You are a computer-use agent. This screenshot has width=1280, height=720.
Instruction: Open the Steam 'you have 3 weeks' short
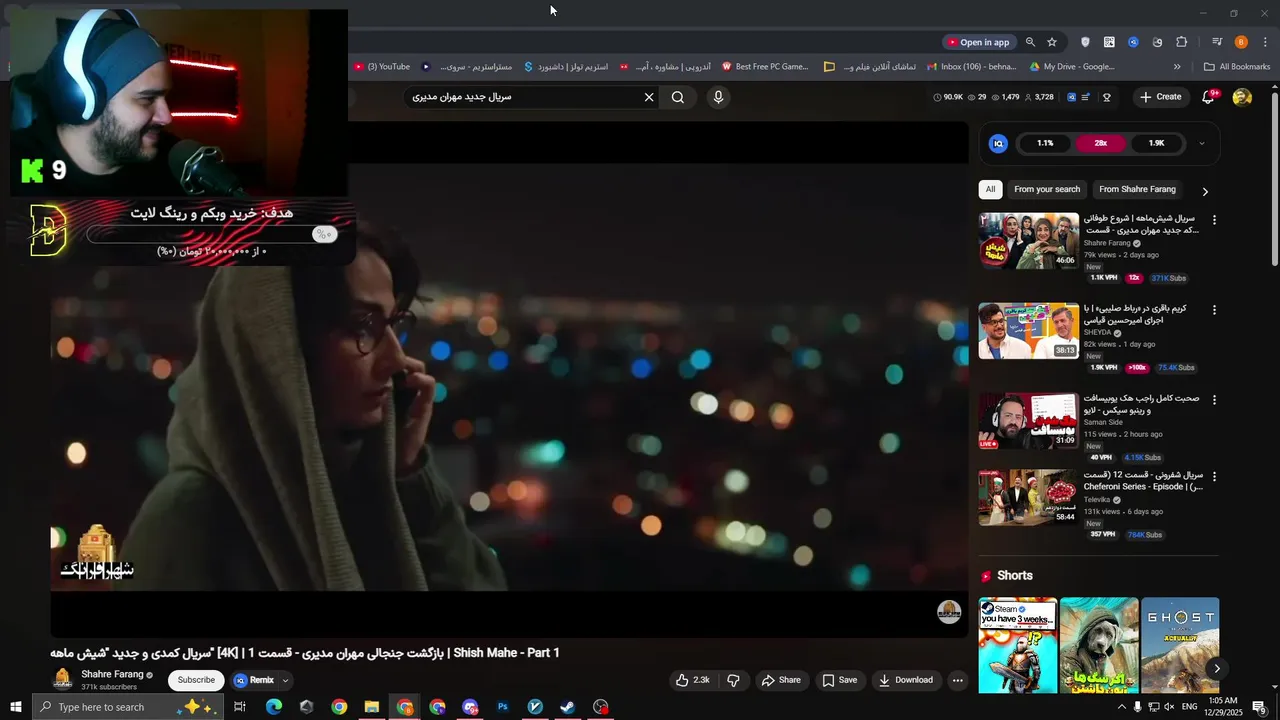pos(1018,645)
